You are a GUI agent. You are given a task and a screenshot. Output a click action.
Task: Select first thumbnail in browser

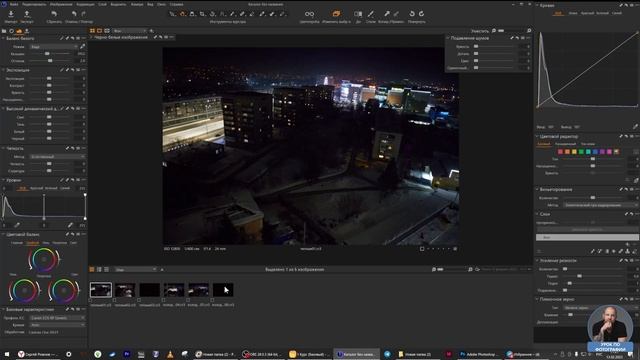pyautogui.click(x=101, y=290)
